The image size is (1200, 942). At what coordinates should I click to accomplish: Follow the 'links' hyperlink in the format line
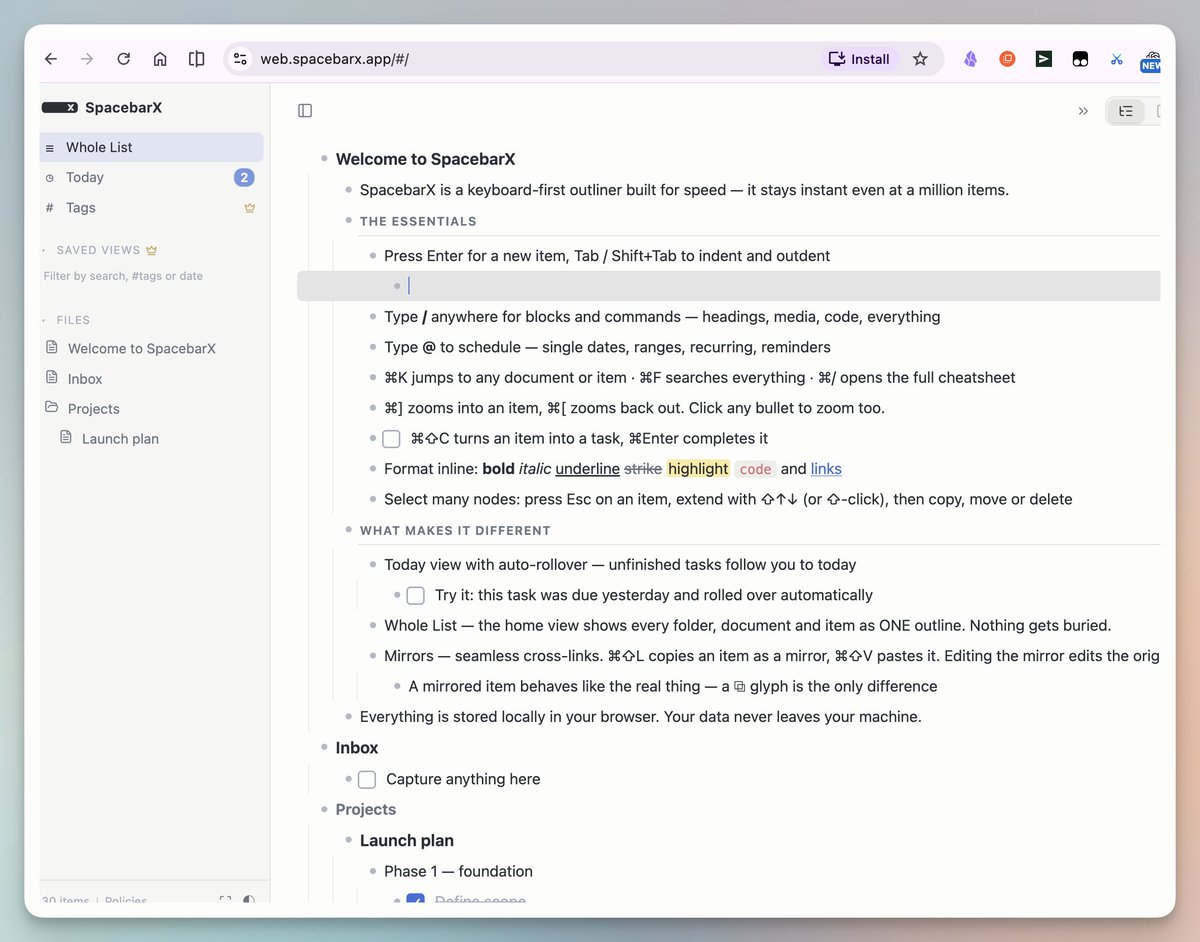826,469
